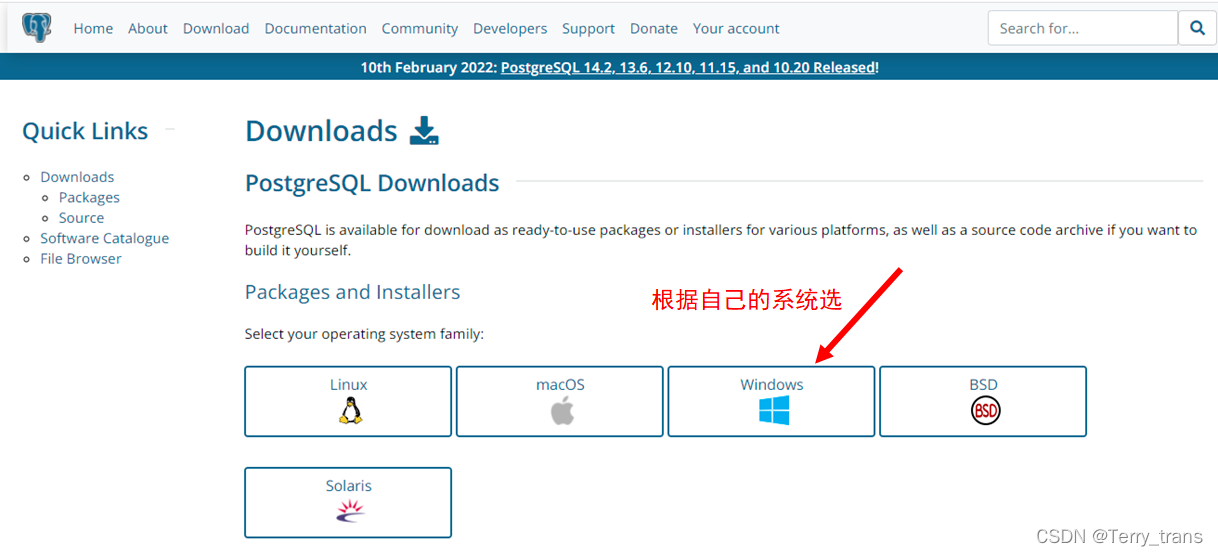Open Packages in Quick Links
This screenshot has height=556, width=1218.
pyautogui.click(x=89, y=197)
